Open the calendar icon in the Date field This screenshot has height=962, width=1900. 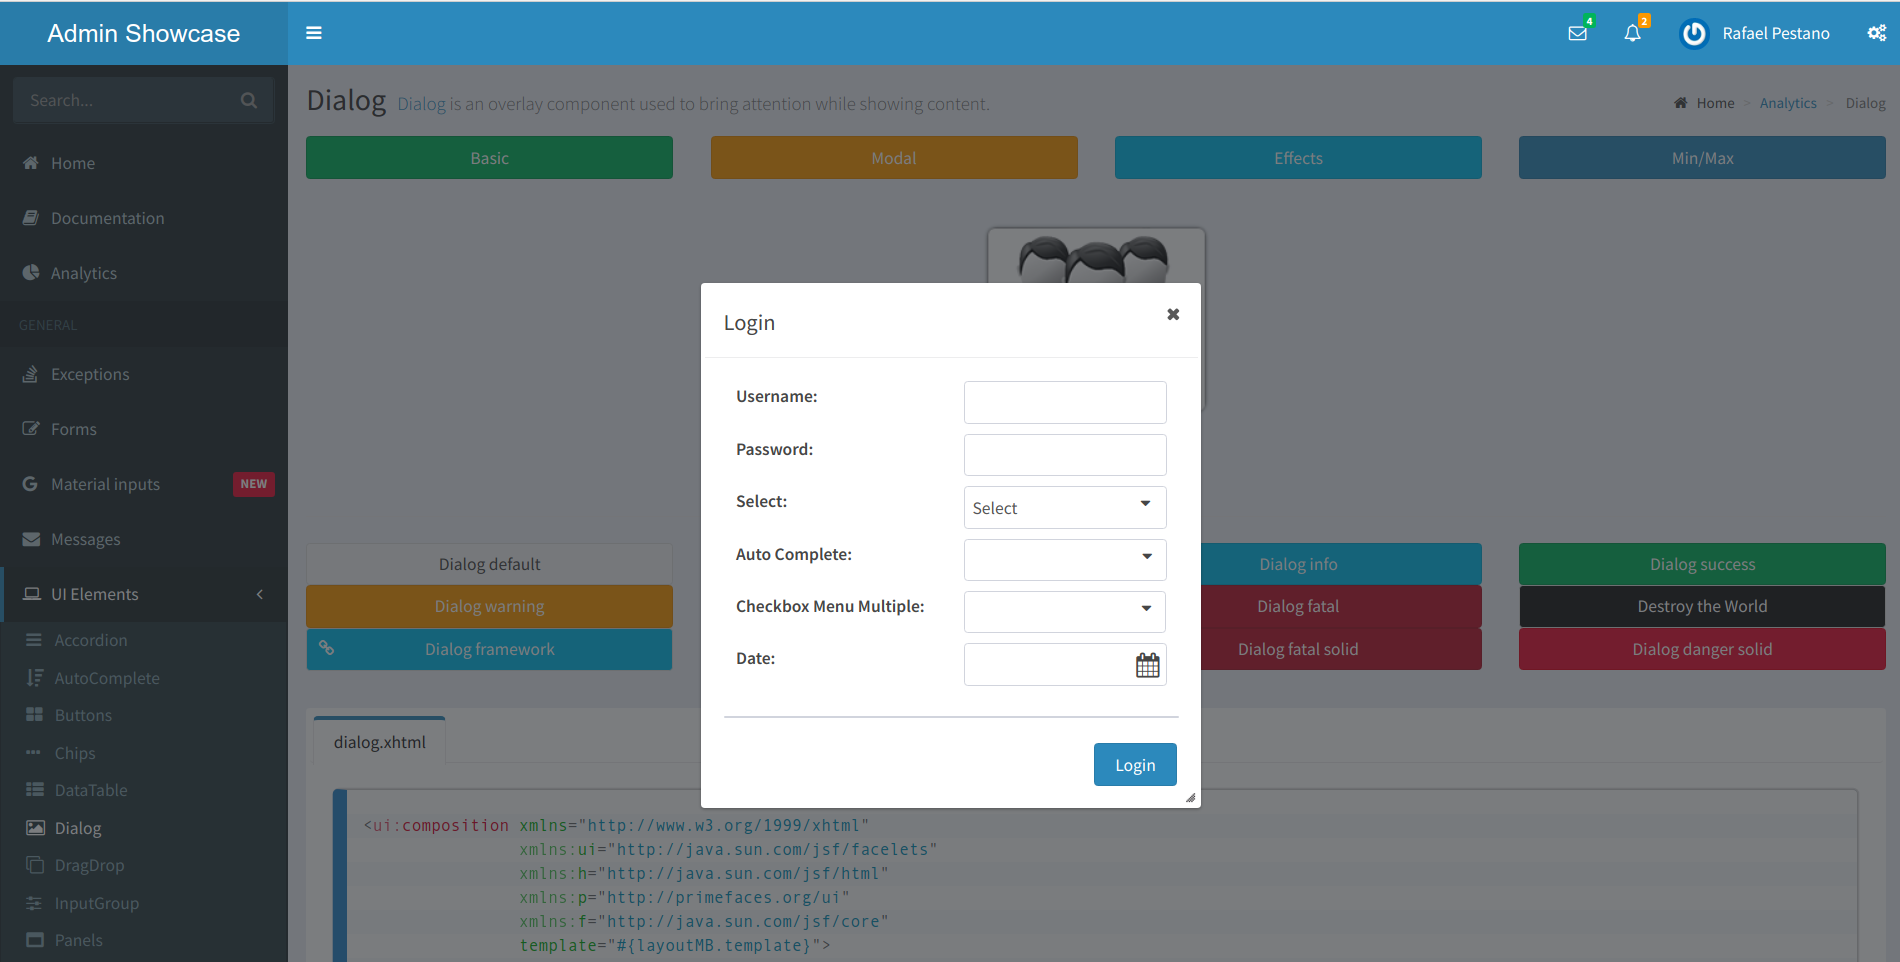(x=1147, y=664)
